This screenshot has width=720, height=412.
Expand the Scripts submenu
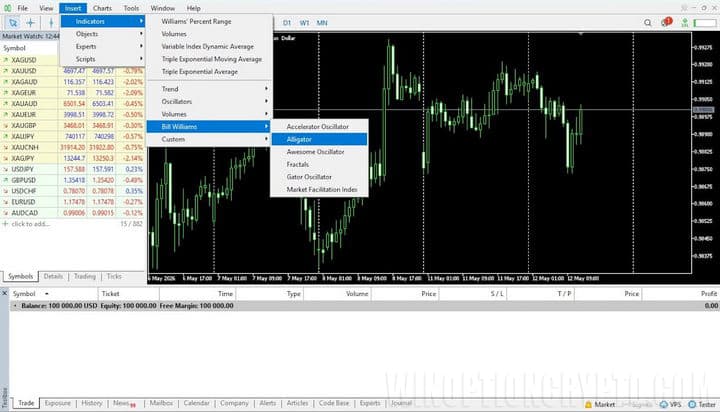[103, 59]
